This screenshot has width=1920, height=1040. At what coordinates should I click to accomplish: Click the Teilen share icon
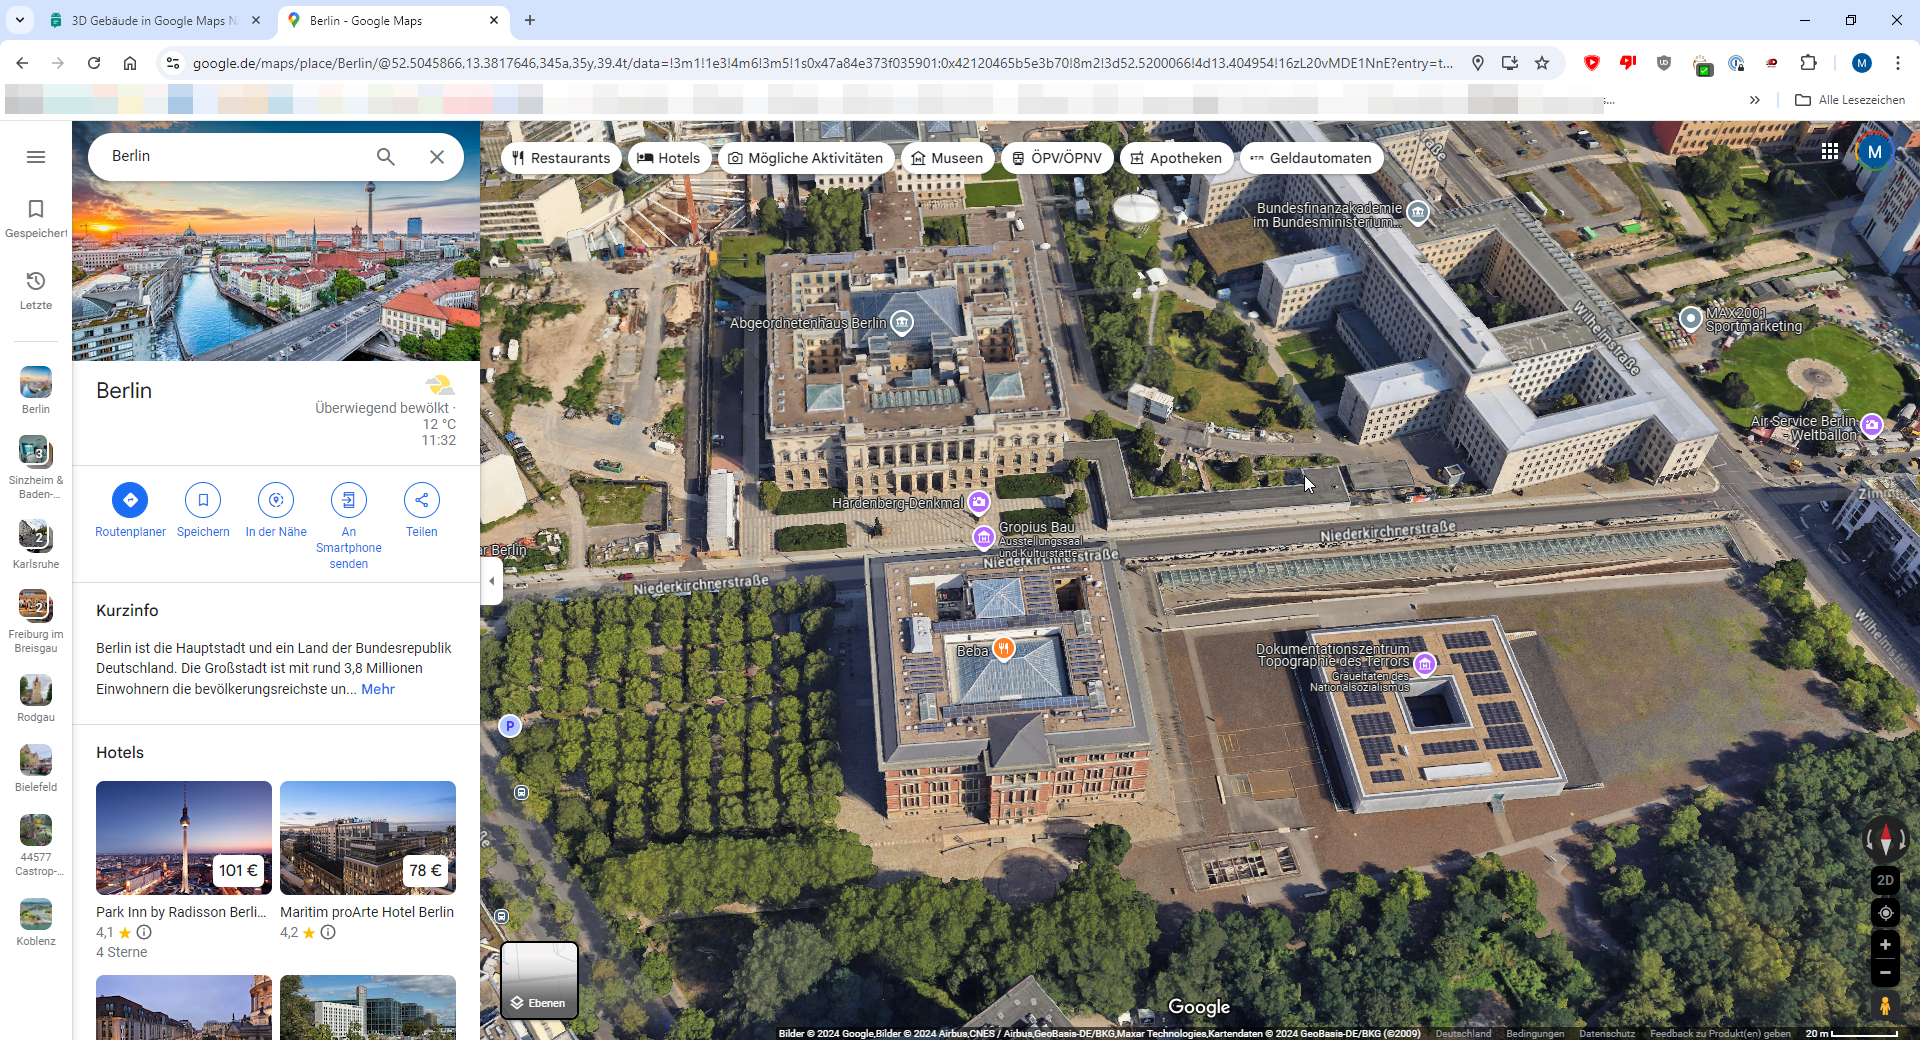[421, 500]
